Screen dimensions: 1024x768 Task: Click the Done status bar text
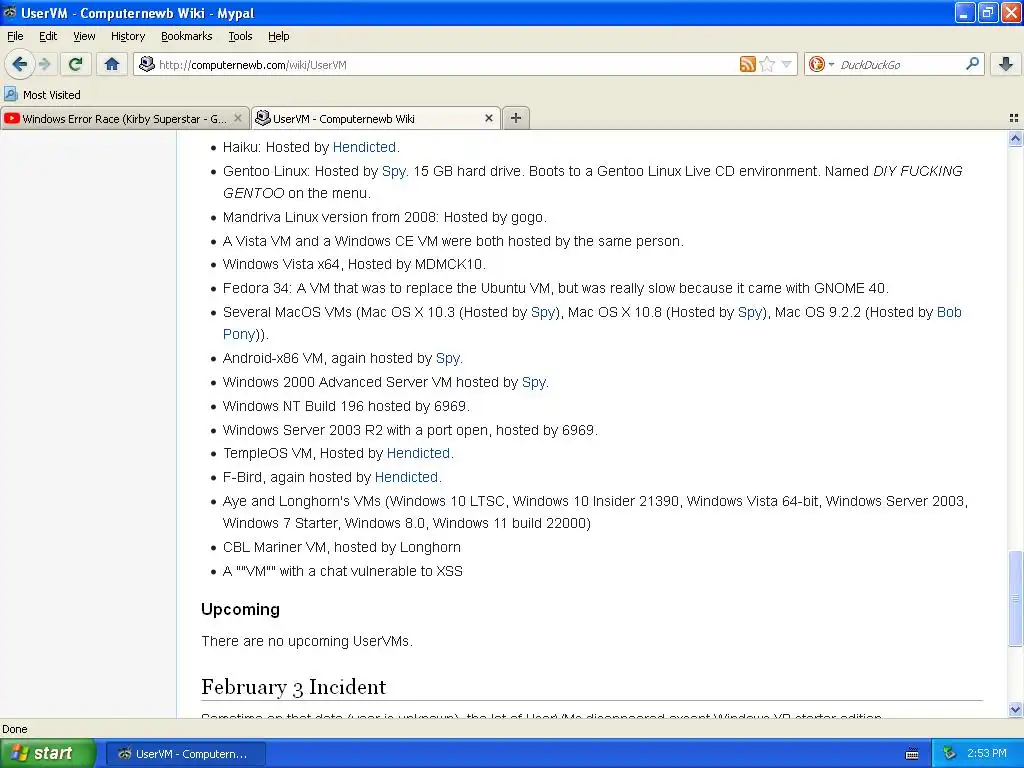15,729
